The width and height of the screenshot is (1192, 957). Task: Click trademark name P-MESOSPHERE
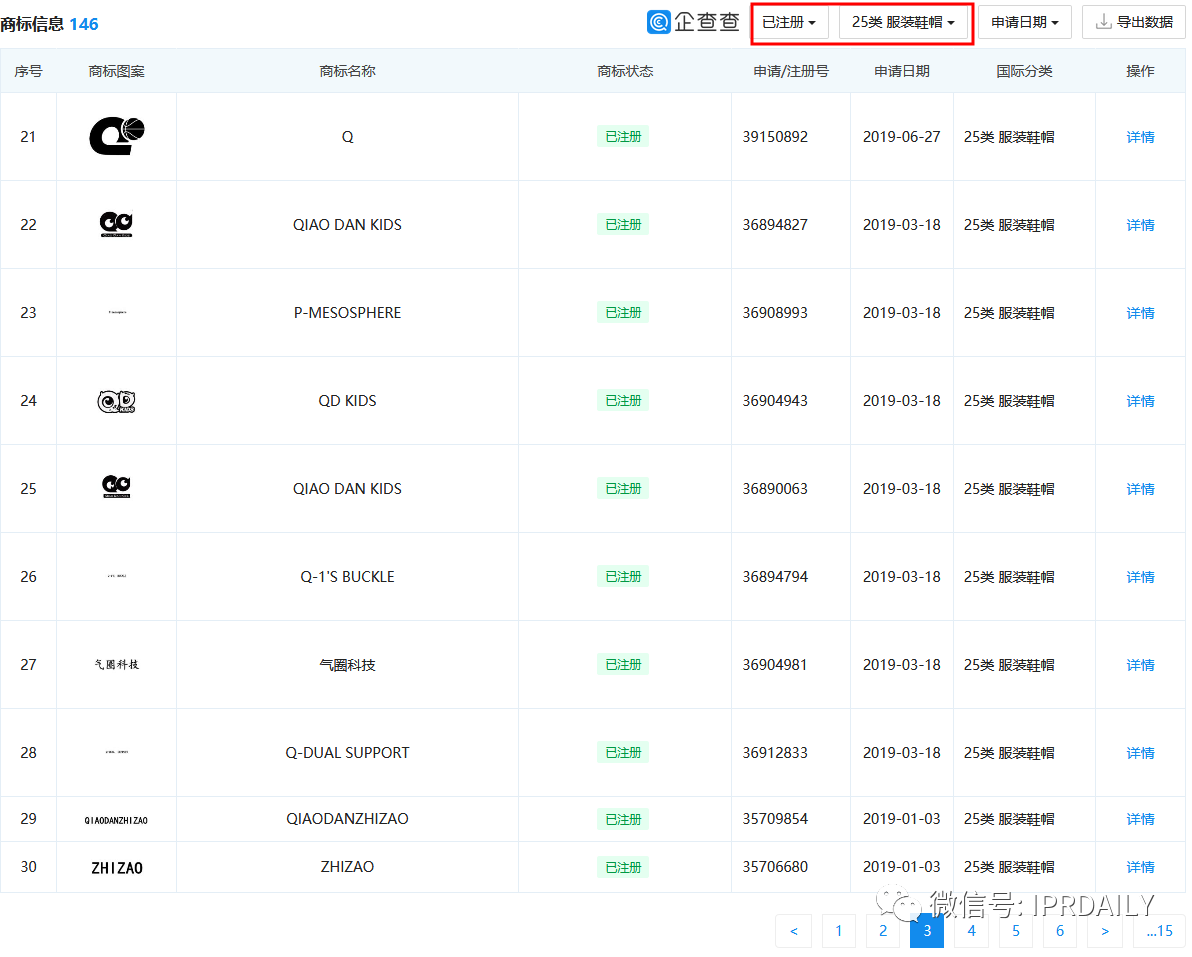pos(347,312)
